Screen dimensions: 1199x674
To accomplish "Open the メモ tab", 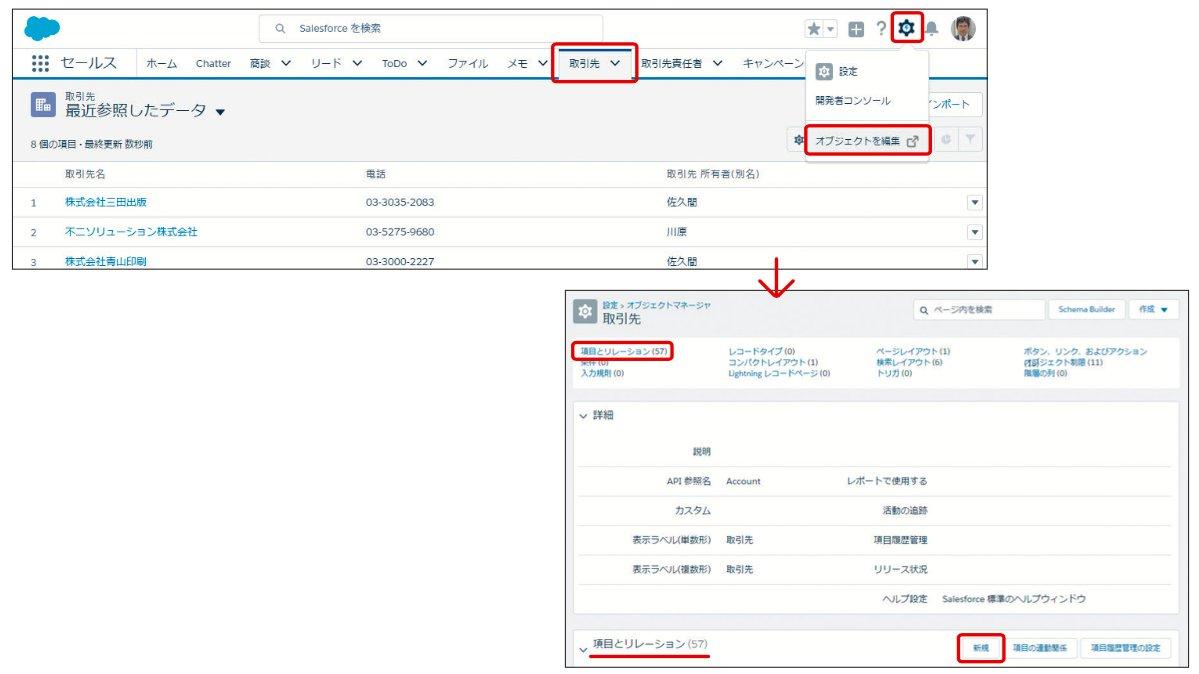I will (518, 63).
